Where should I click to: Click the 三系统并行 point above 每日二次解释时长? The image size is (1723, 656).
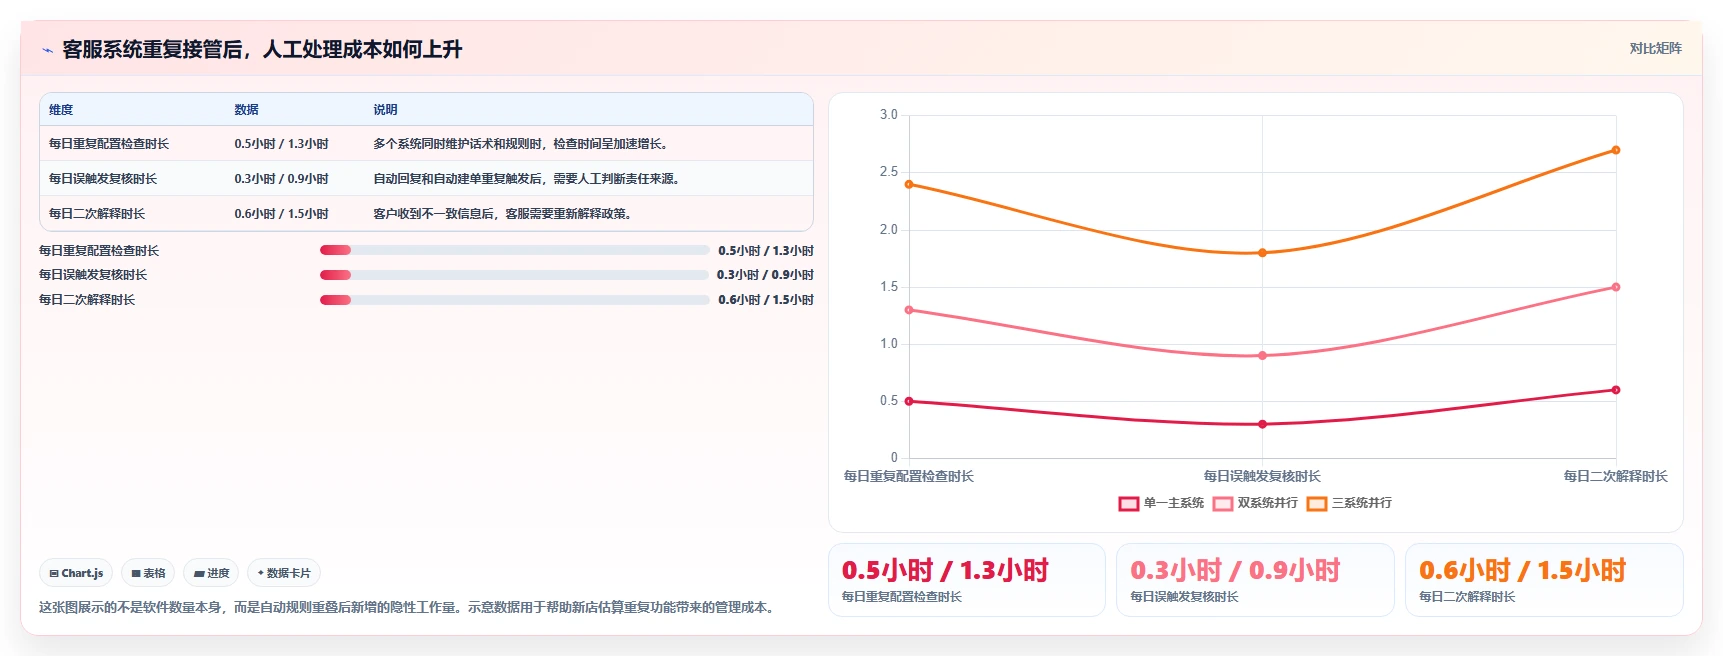1616,150
